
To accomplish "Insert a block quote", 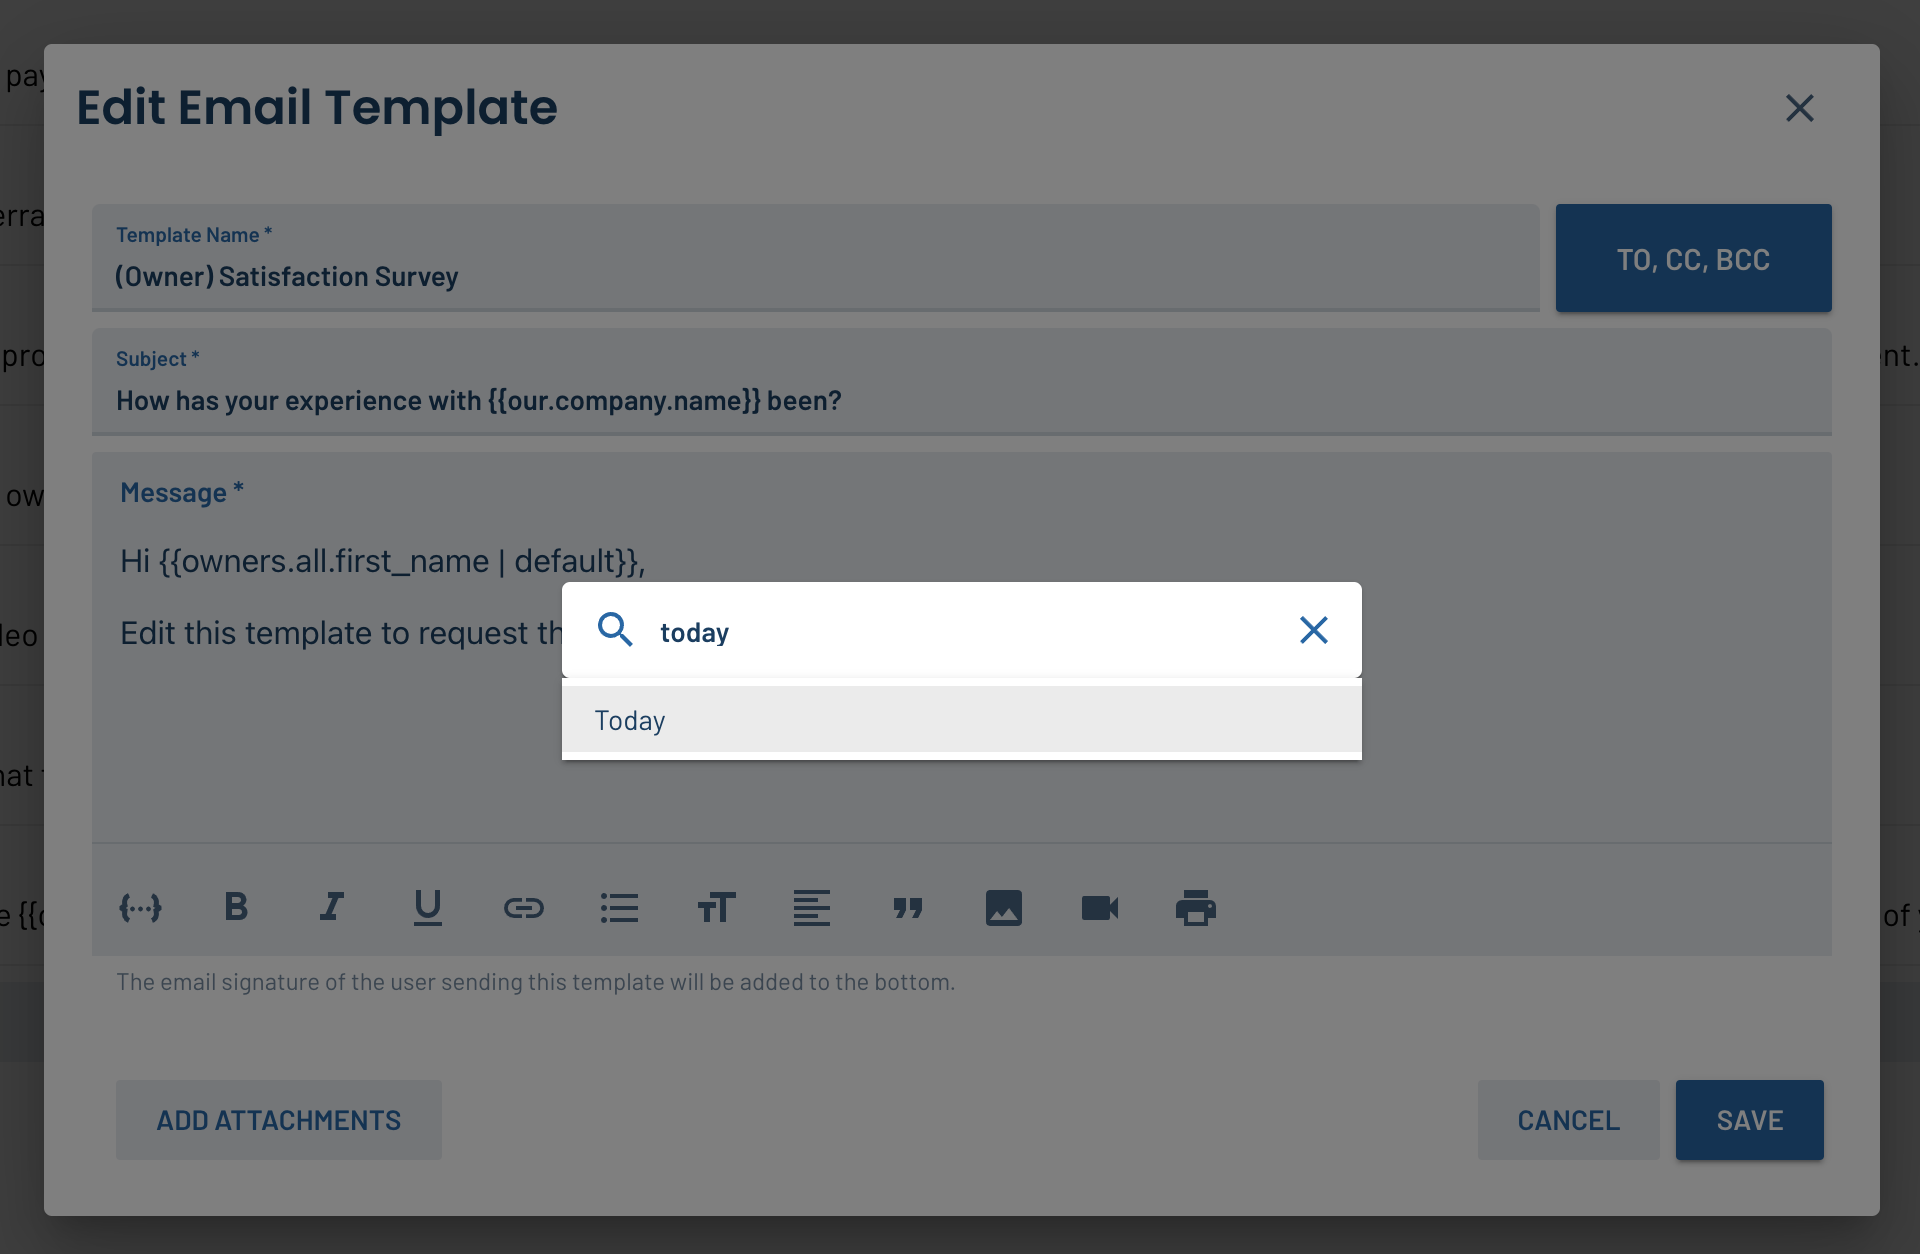I will tap(908, 908).
